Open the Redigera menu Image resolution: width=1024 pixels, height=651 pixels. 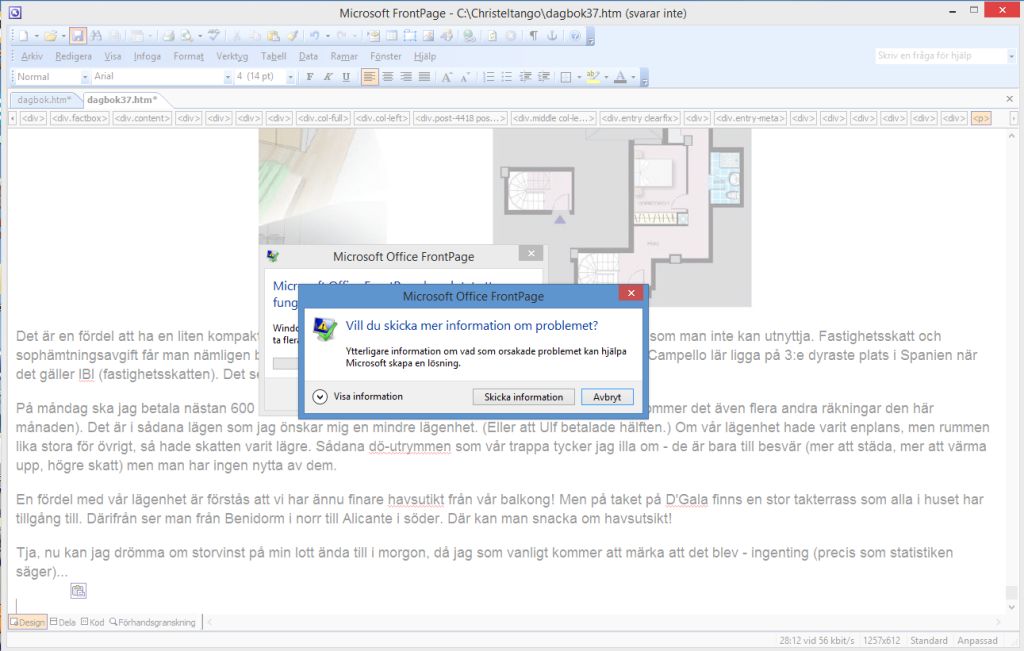(x=73, y=56)
